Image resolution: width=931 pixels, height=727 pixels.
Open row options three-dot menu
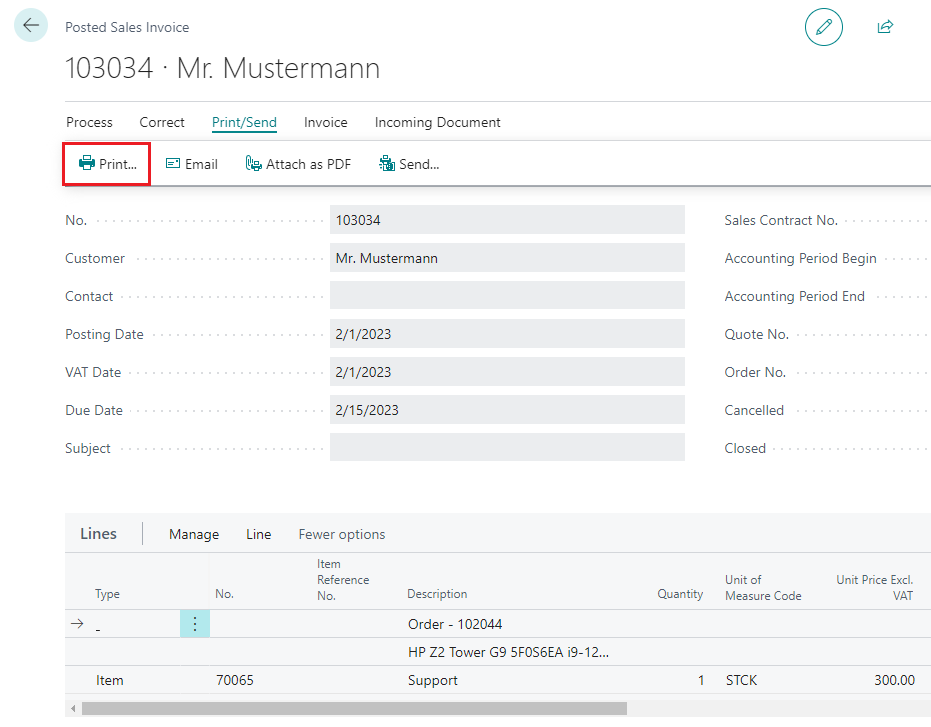tap(195, 624)
